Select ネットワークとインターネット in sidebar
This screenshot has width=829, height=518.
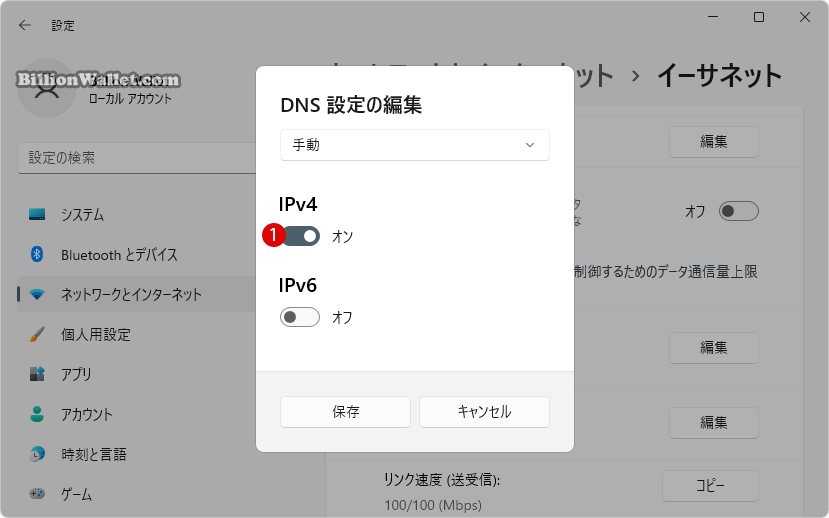pyautogui.click(x=137, y=294)
